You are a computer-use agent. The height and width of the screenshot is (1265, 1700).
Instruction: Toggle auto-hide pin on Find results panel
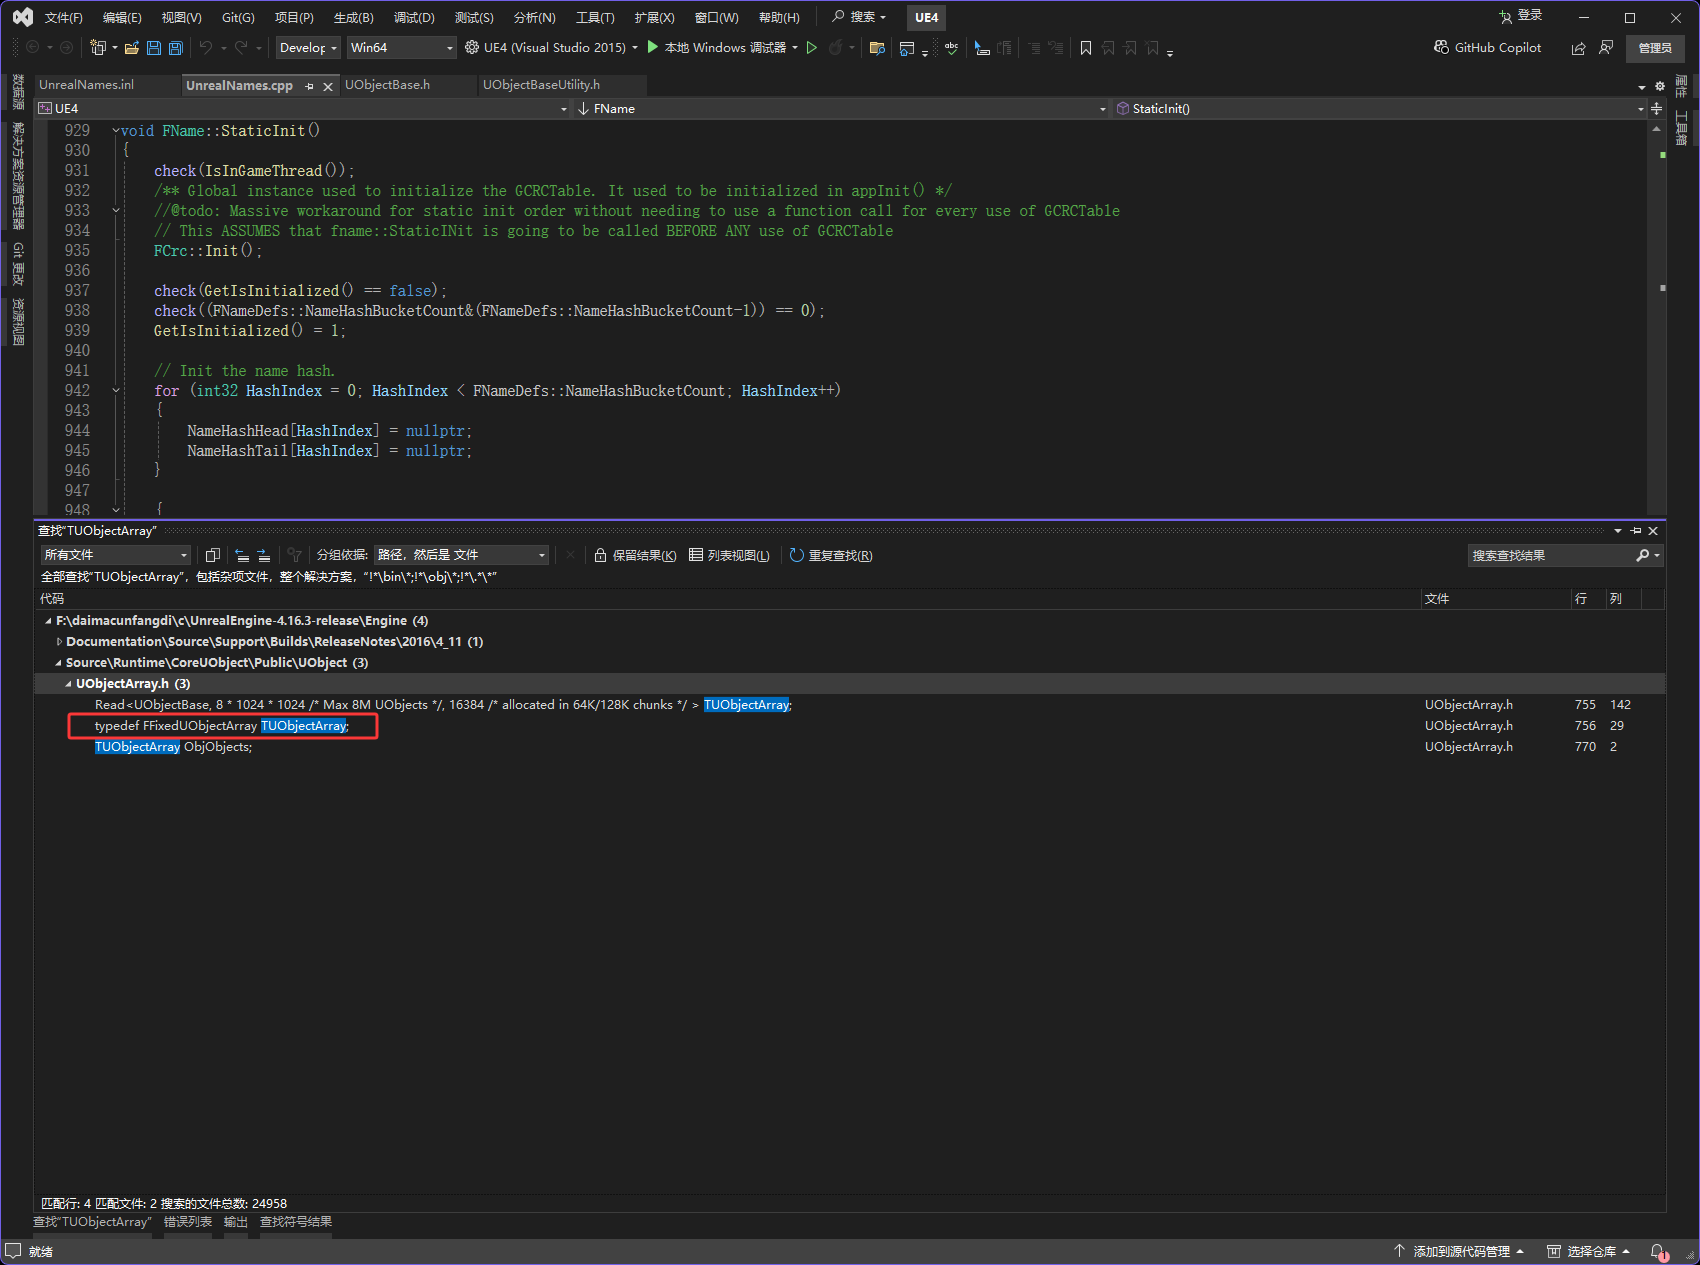pos(1636,531)
